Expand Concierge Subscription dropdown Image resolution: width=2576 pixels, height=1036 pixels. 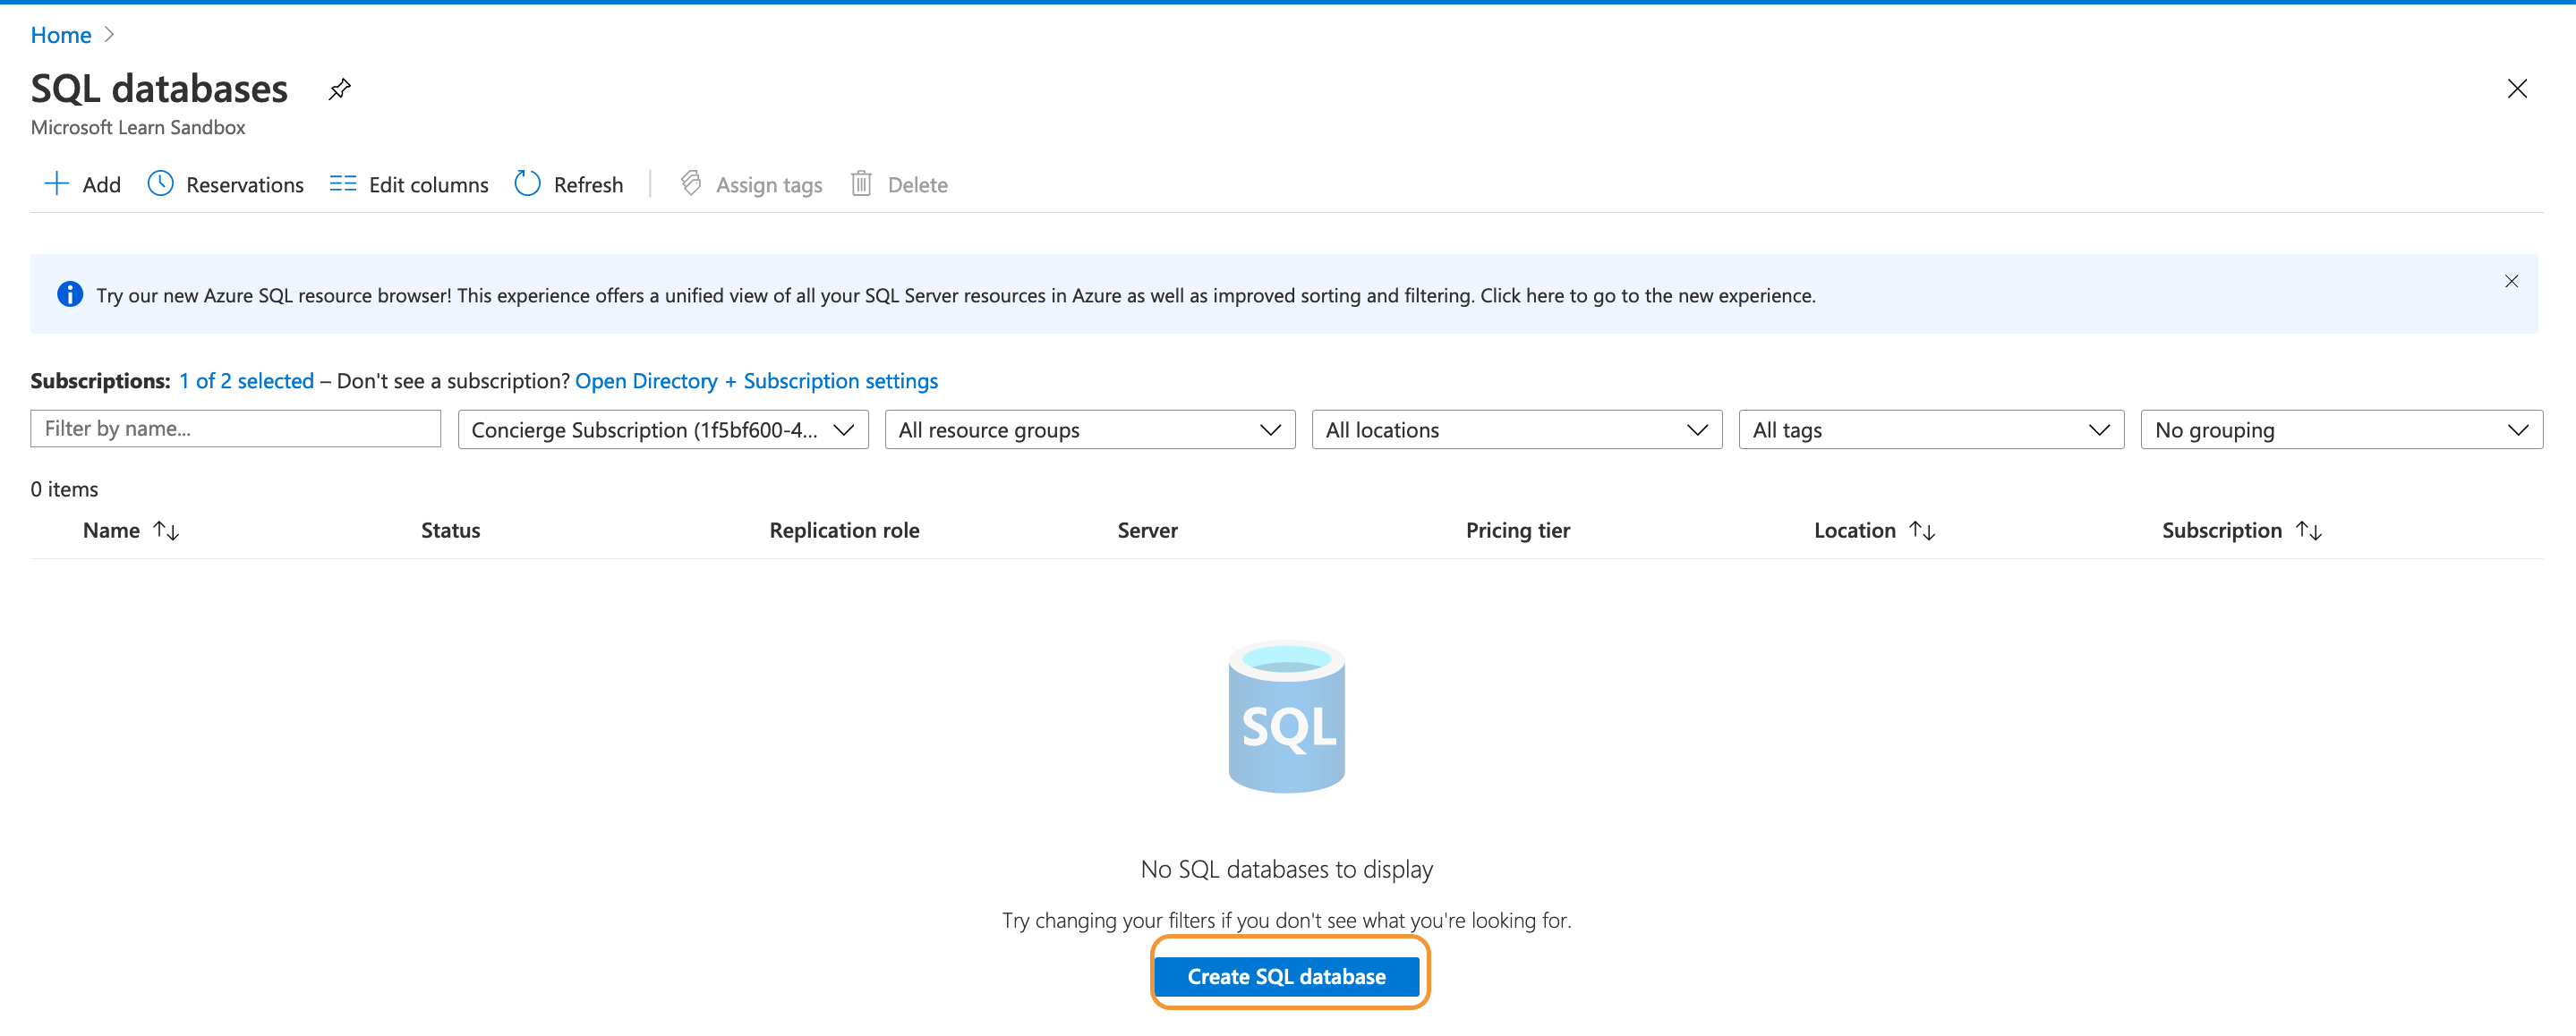click(662, 430)
